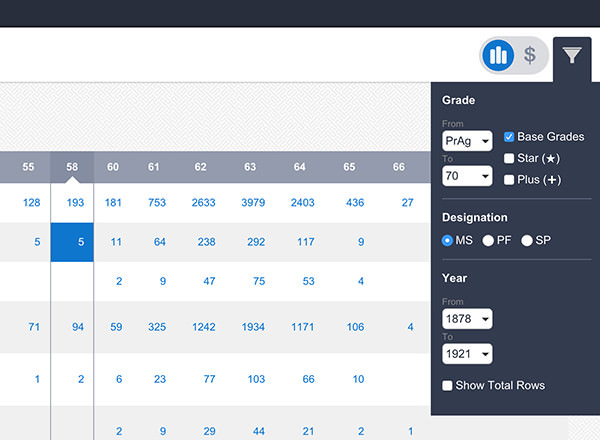Click the 3979 population value

coord(254,203)
